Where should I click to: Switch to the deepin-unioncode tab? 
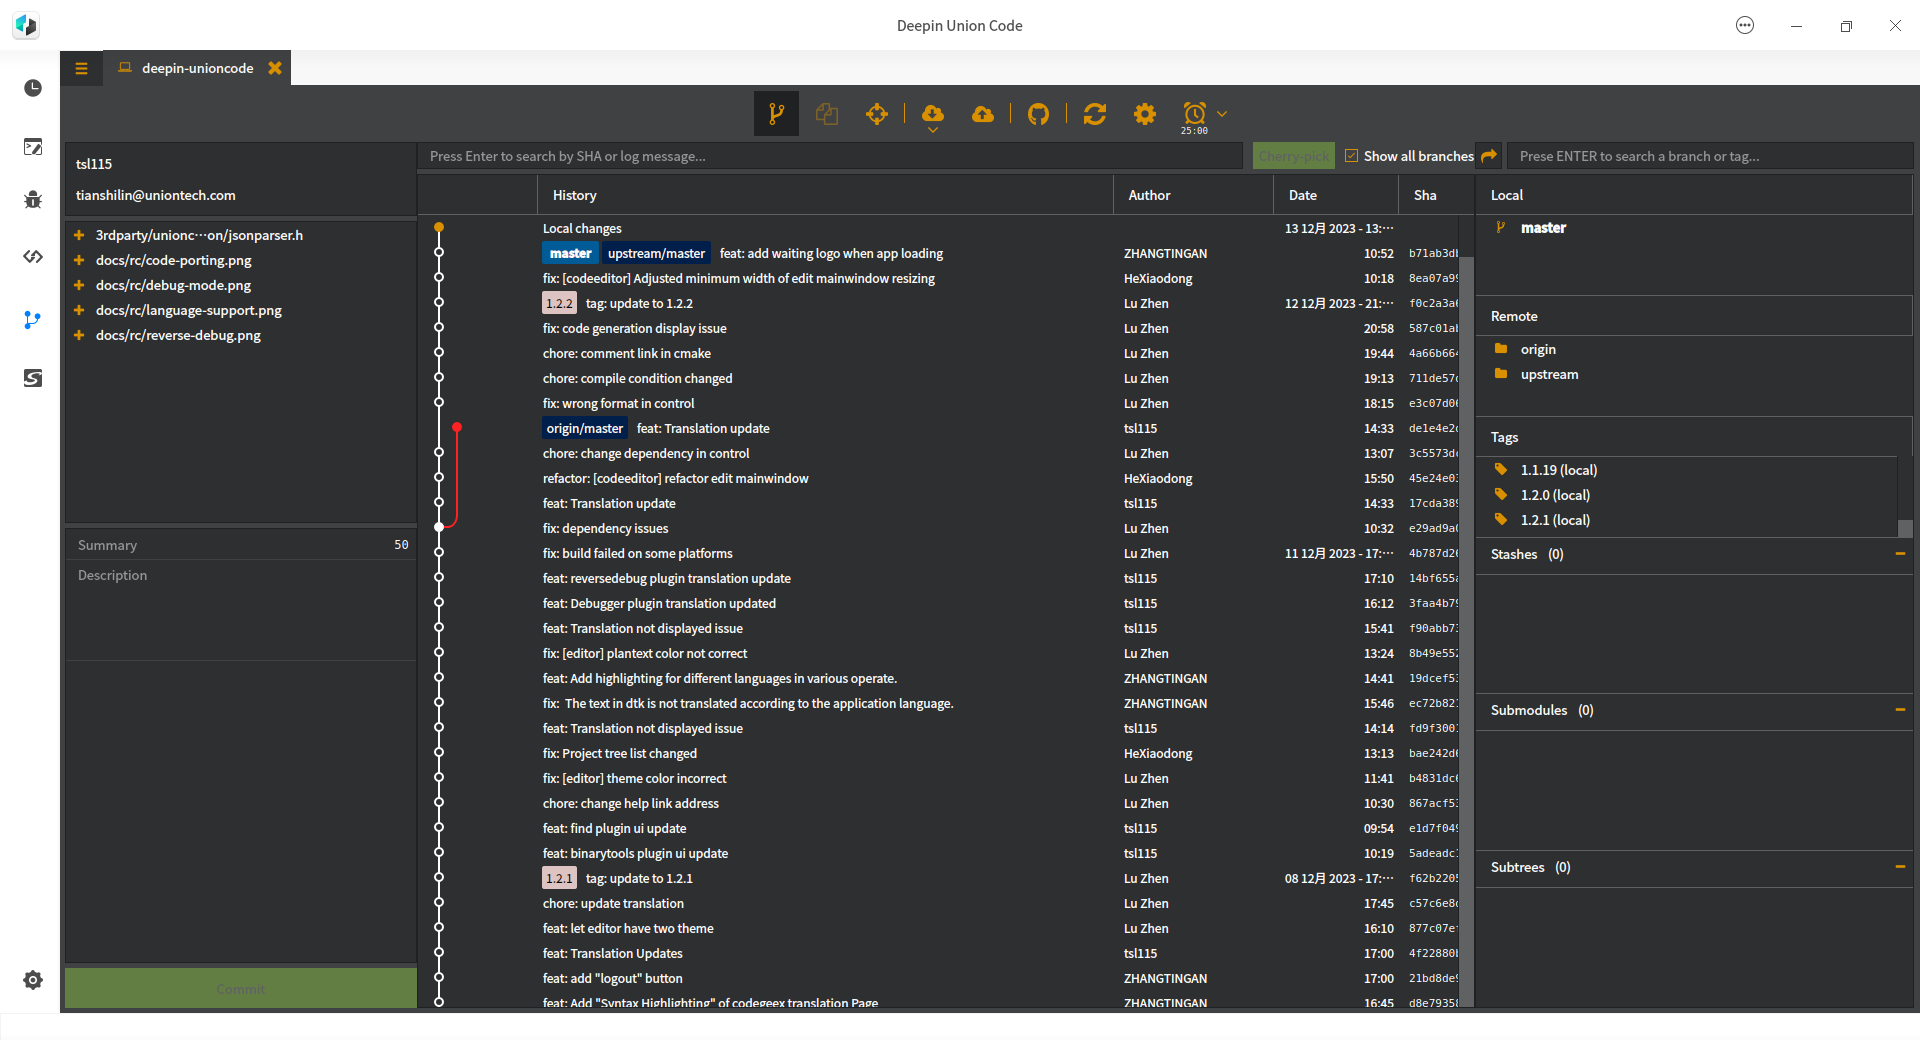(x=197, y=68)
